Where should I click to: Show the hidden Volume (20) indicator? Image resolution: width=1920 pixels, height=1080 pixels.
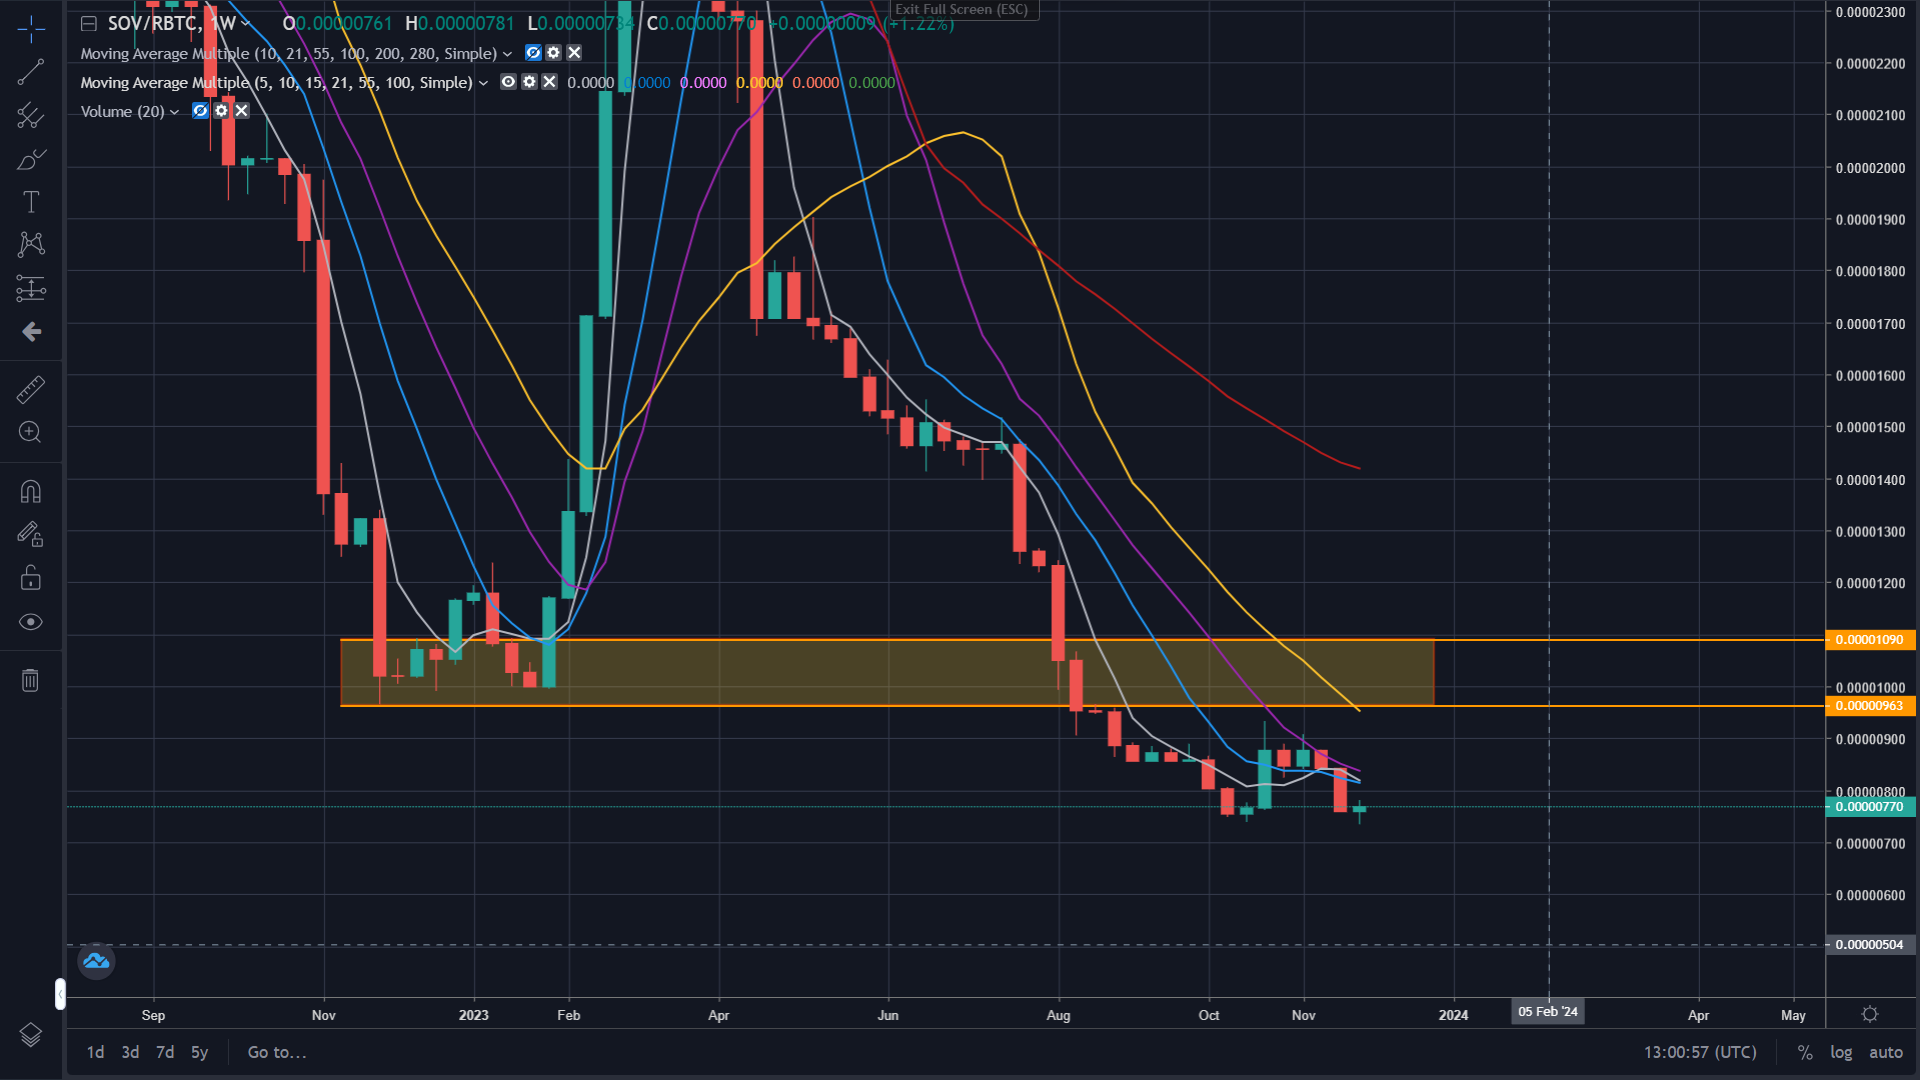[x=200, y=111]
